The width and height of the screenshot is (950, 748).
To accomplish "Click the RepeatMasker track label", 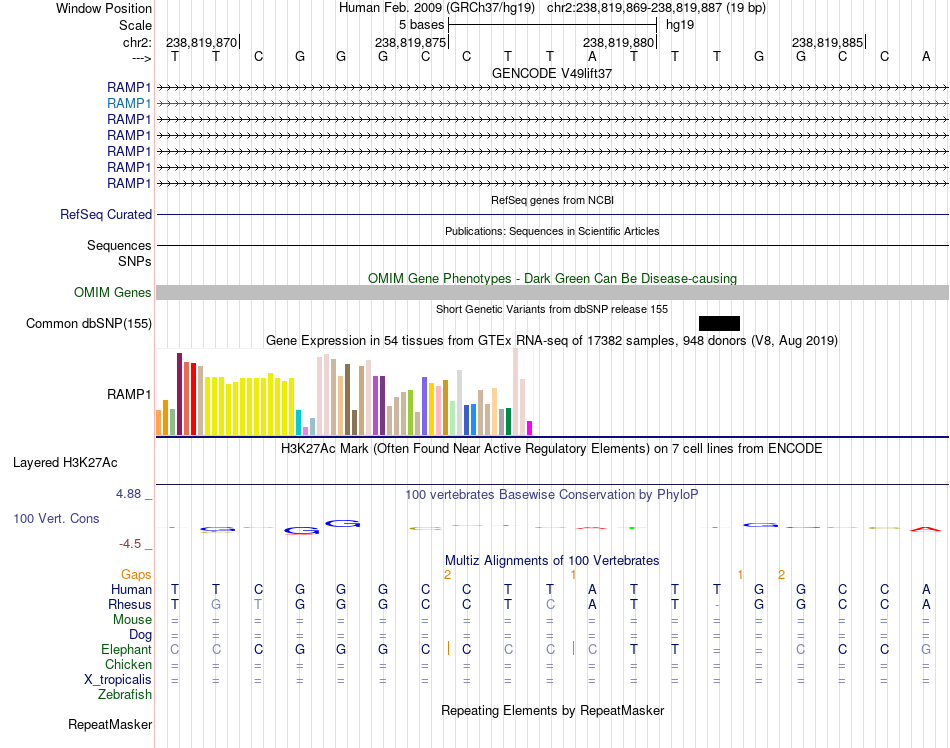I will pos(110,724).
